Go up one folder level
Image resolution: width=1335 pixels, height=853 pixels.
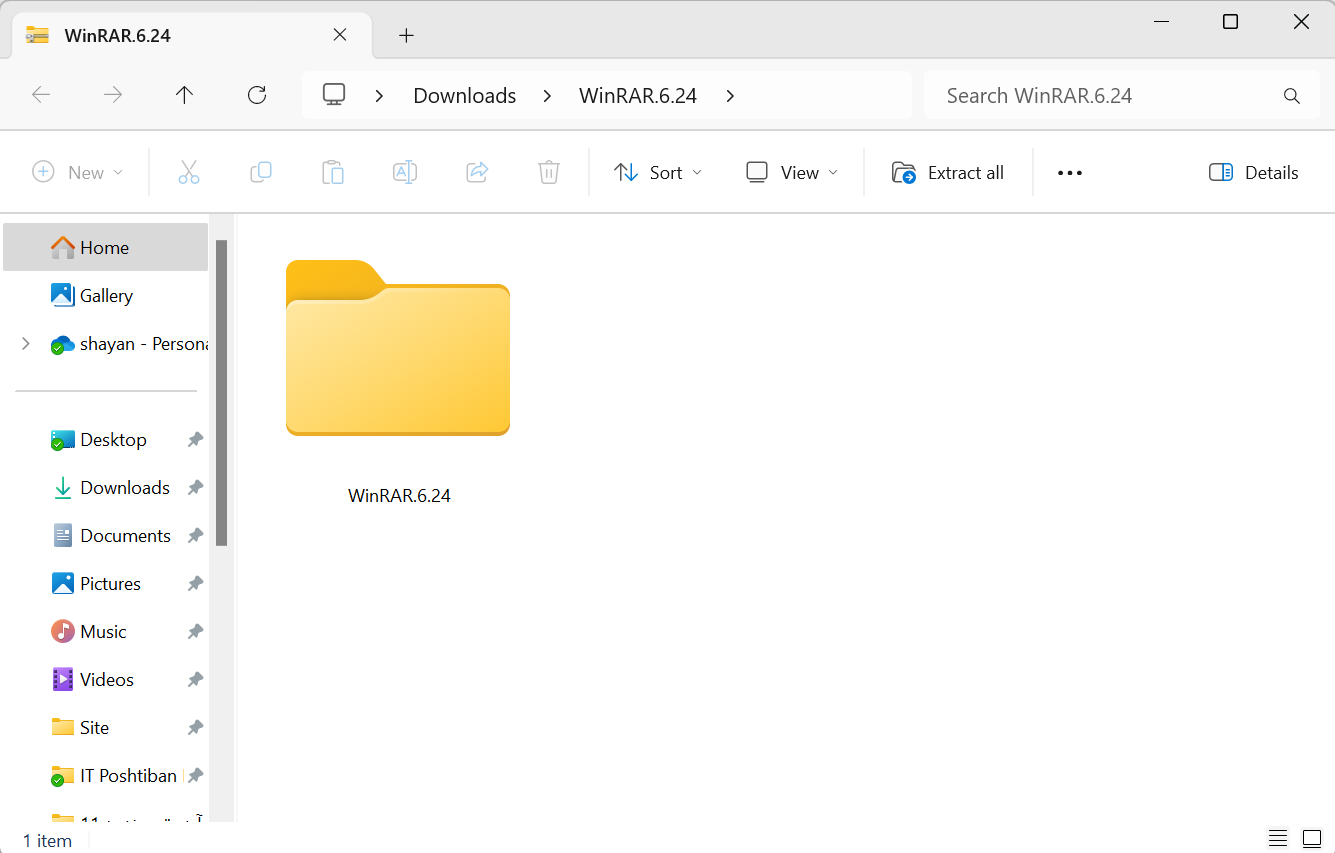(184, 95)
